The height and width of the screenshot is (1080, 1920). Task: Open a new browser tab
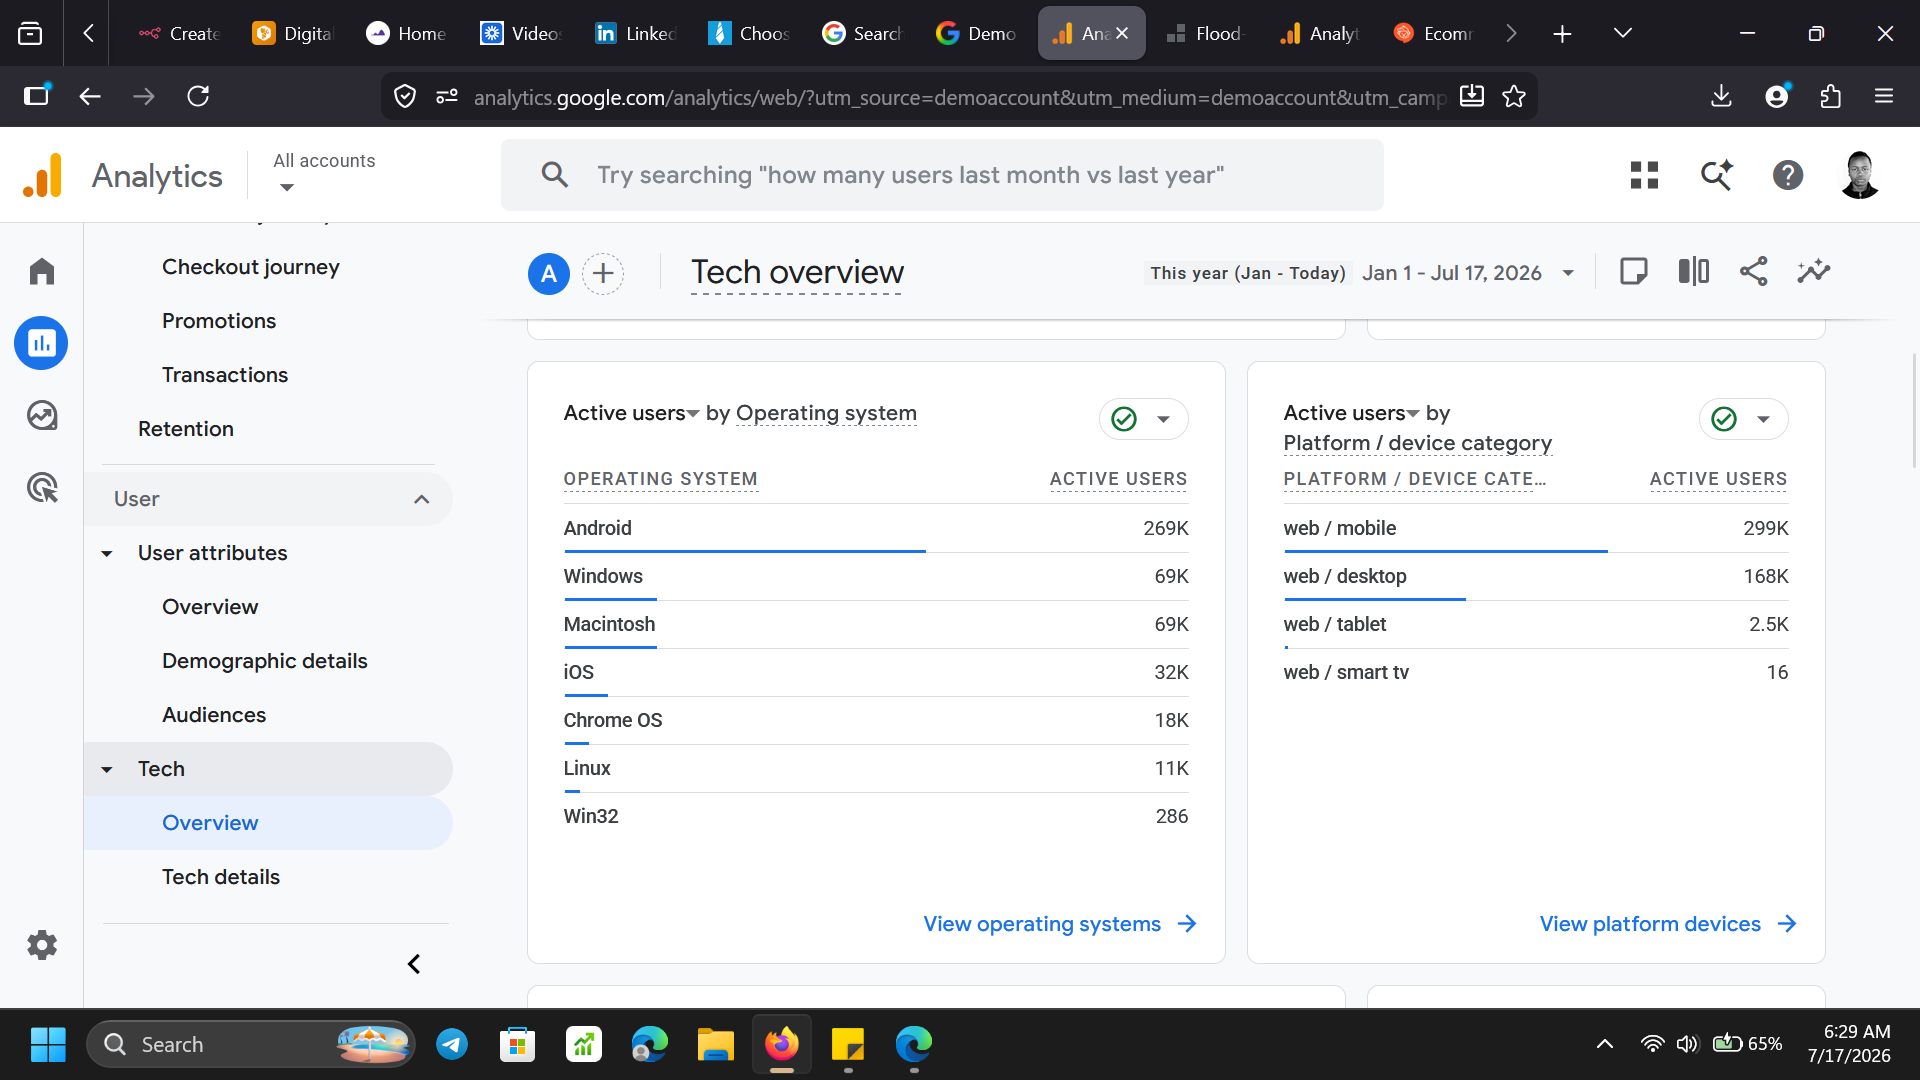click(1562, 33)
